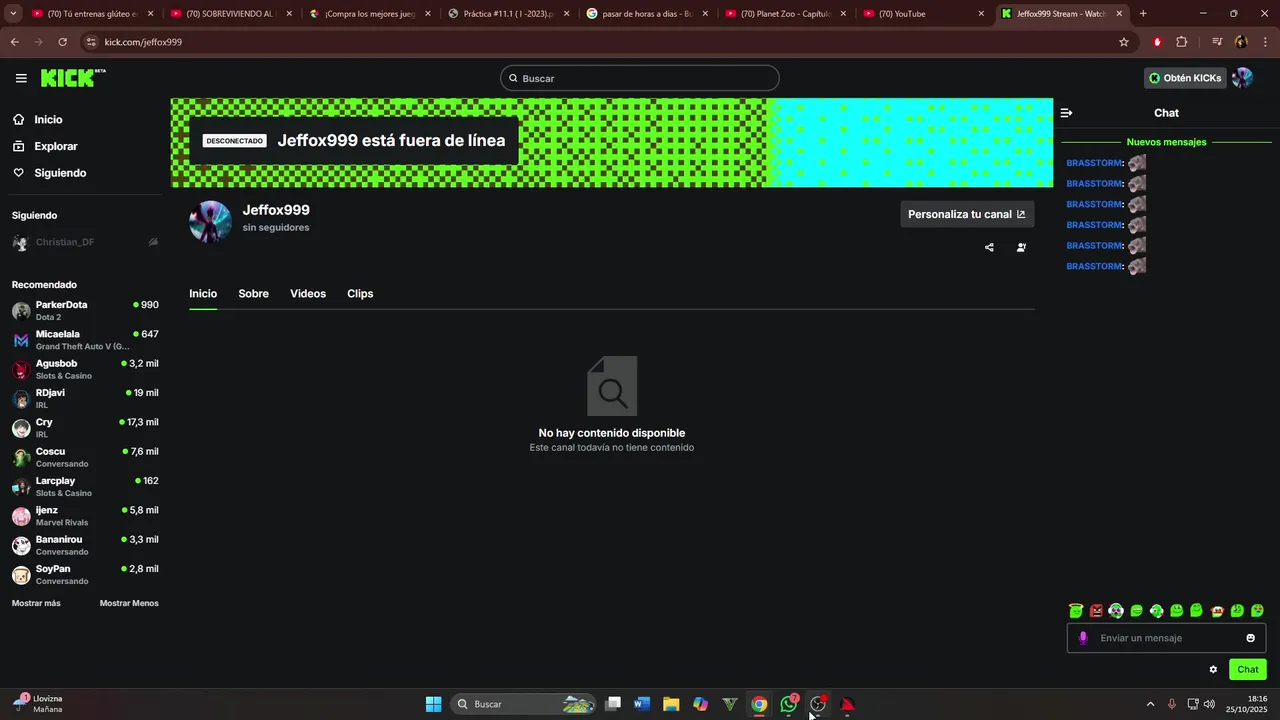Switch to the YouTube browser tab
The width and height of the screenshot is (1280, 720).
(924, 14)
